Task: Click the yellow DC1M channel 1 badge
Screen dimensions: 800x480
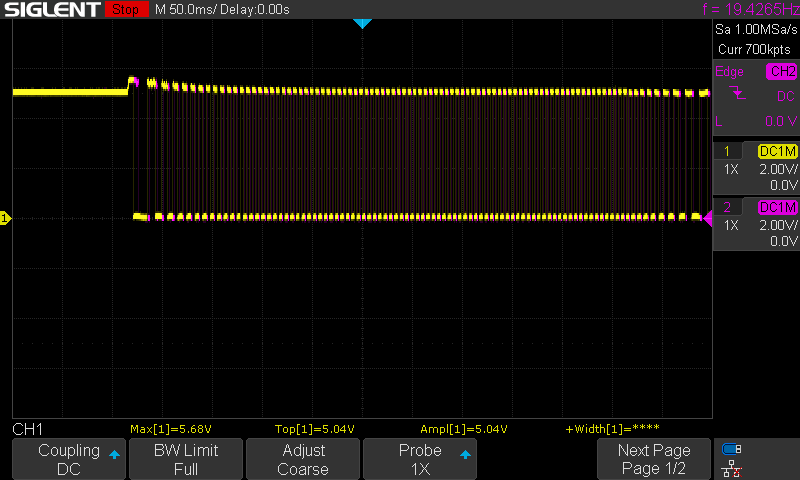Action: pos(778,151)
